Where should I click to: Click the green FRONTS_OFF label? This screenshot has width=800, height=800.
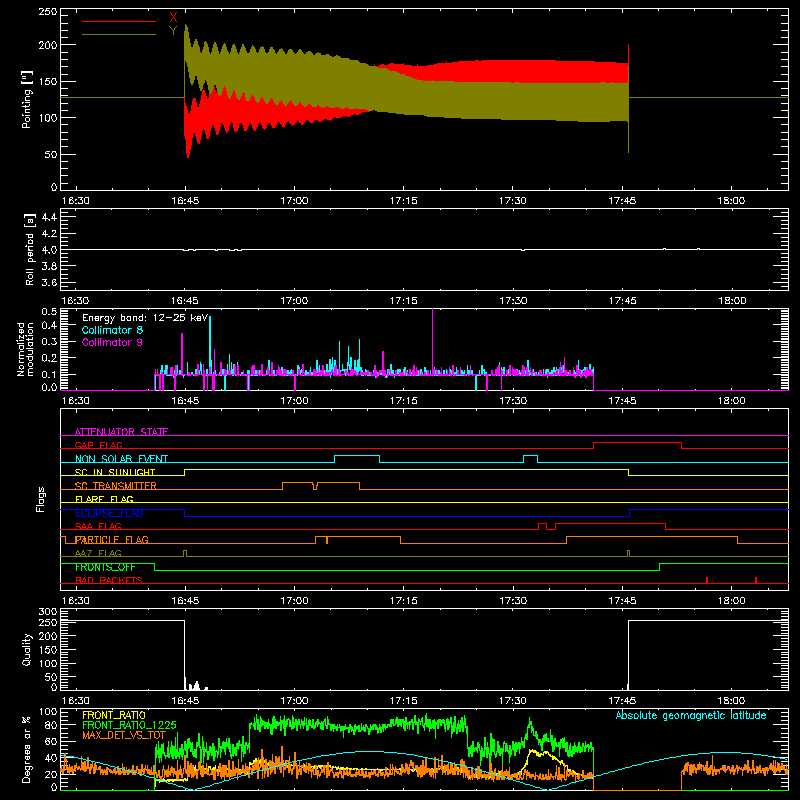pyautogui.click(x=105, y=567)
